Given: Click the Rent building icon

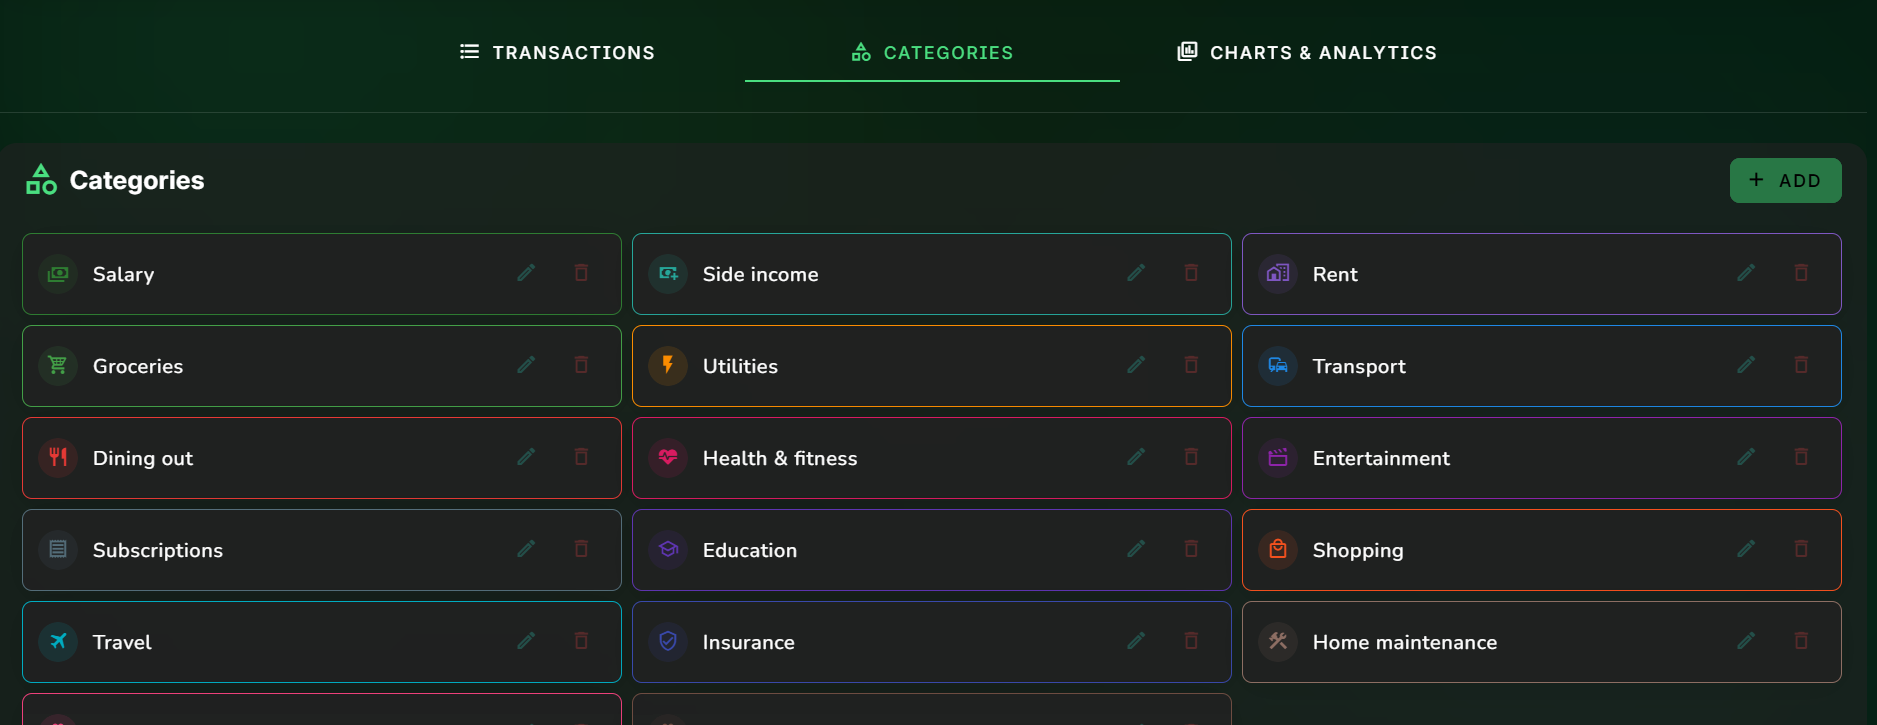Looking at the screenshot, I should point(1278,274).
